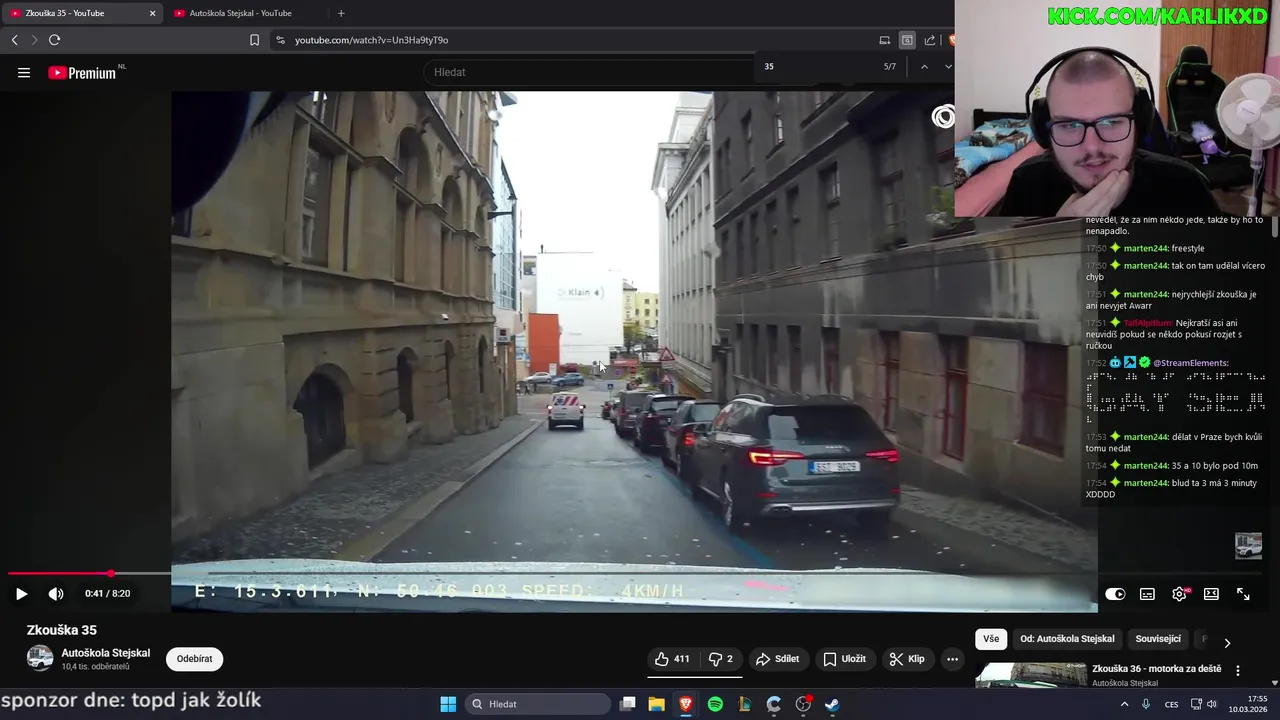
Task: Reload the current YouTube page
Action: click(54, 40)
